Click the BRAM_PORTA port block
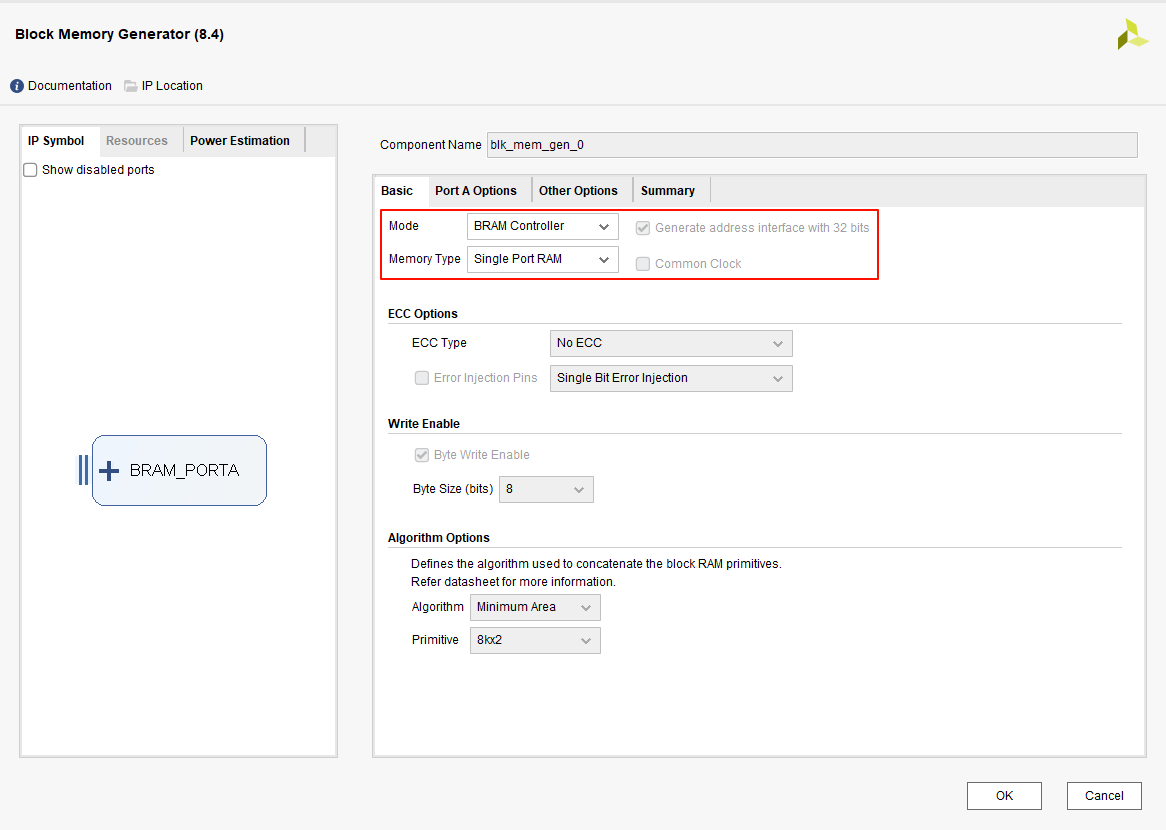Image resolution: width=1166 pixels, height=830 pixels. click(179, 470)
